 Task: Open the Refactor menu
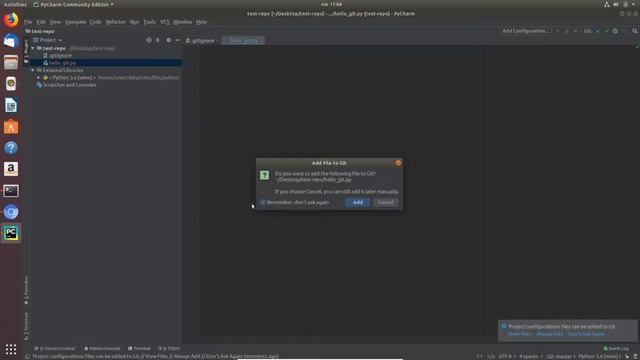click(116, 22)
